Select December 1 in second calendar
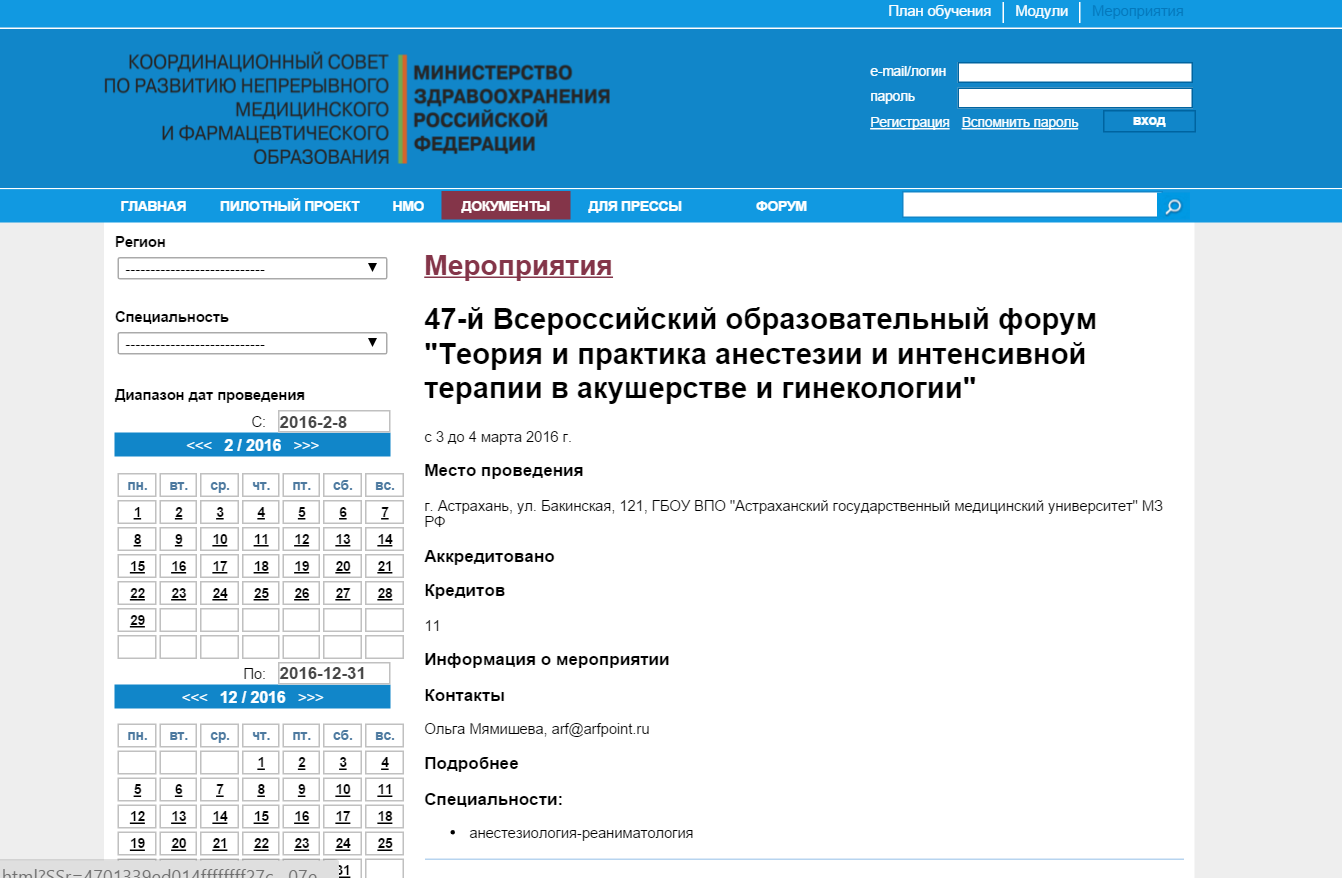 pos(261,763)
